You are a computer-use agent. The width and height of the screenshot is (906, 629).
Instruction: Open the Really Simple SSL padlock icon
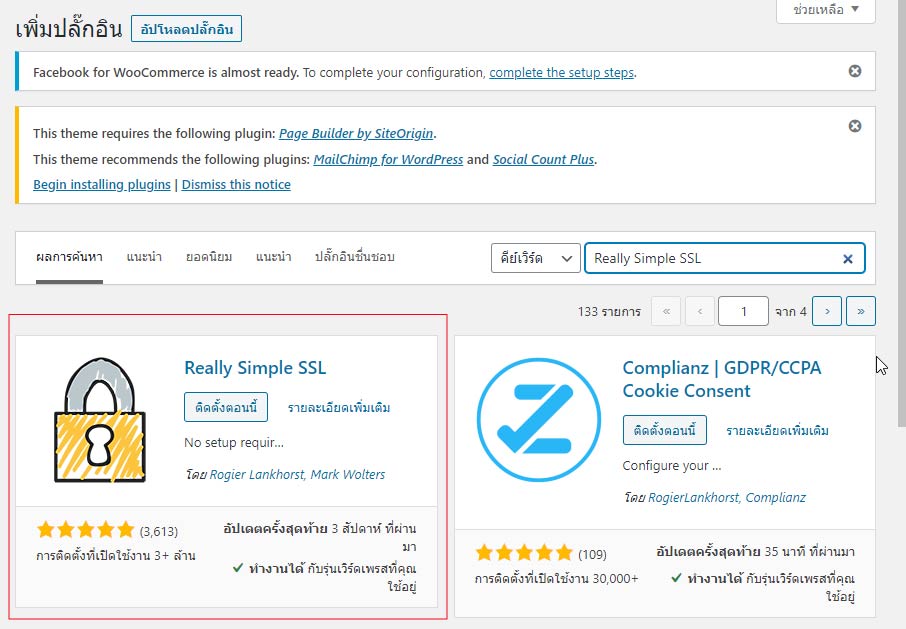[99, 420]
